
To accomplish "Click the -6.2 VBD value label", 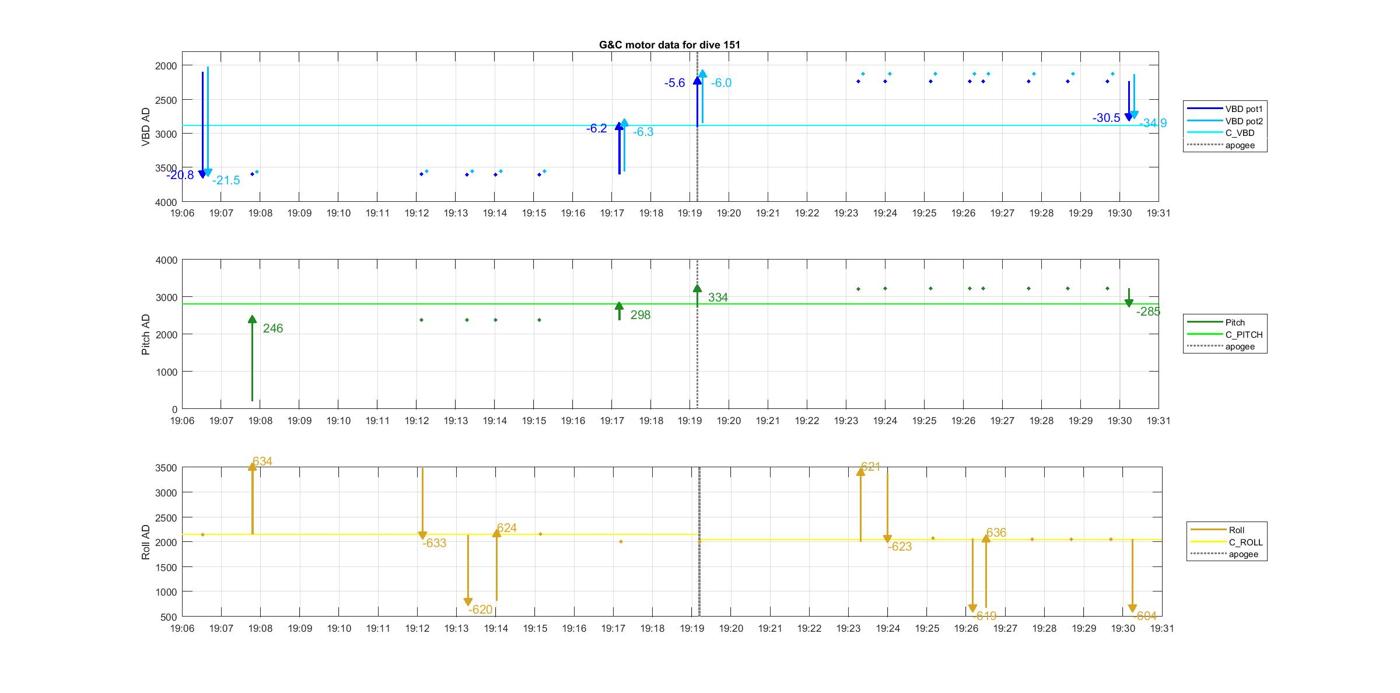I will (x=597, y=128).
